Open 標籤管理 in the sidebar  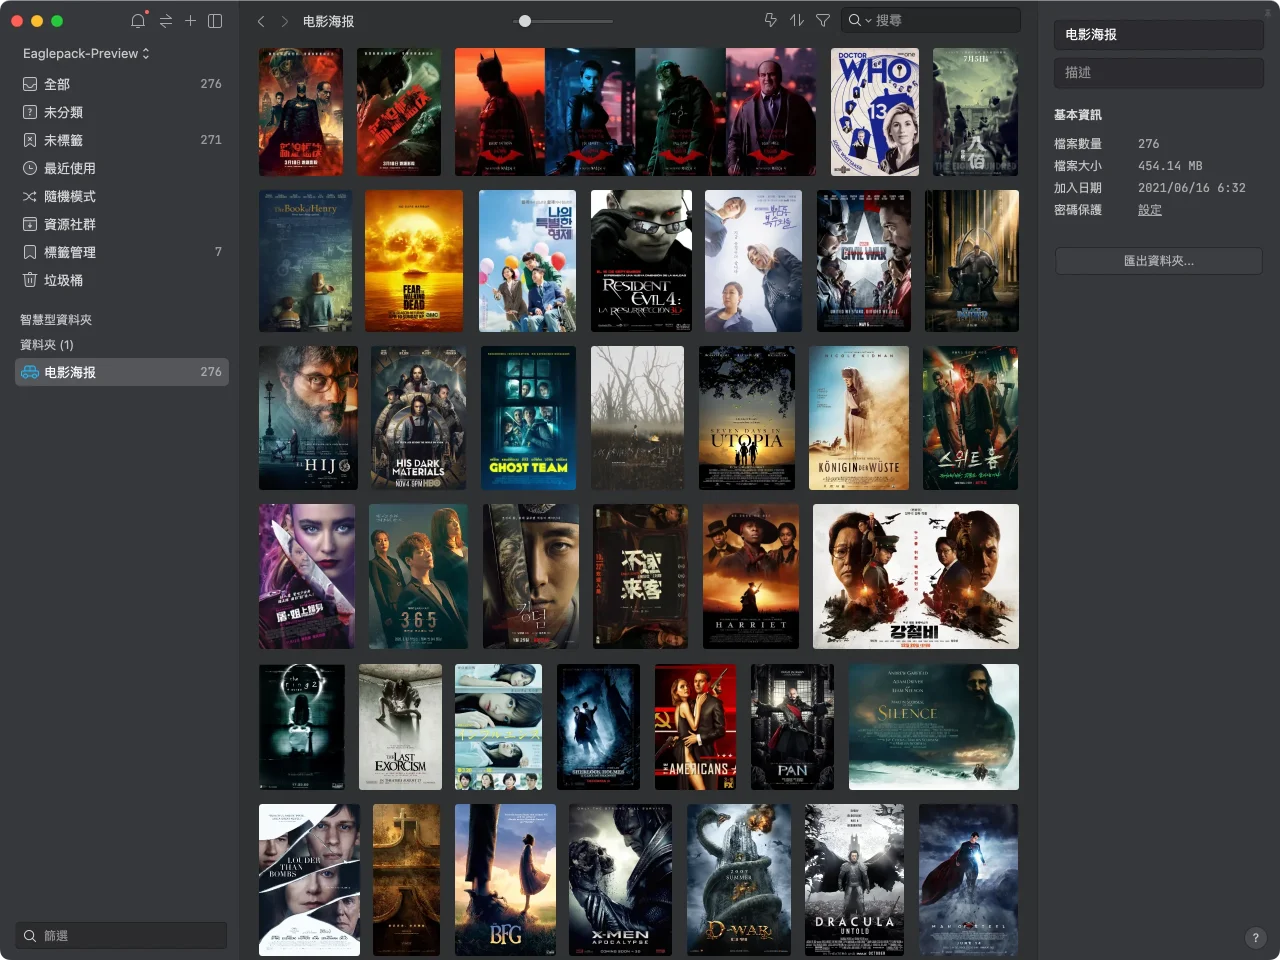(122, 252)
